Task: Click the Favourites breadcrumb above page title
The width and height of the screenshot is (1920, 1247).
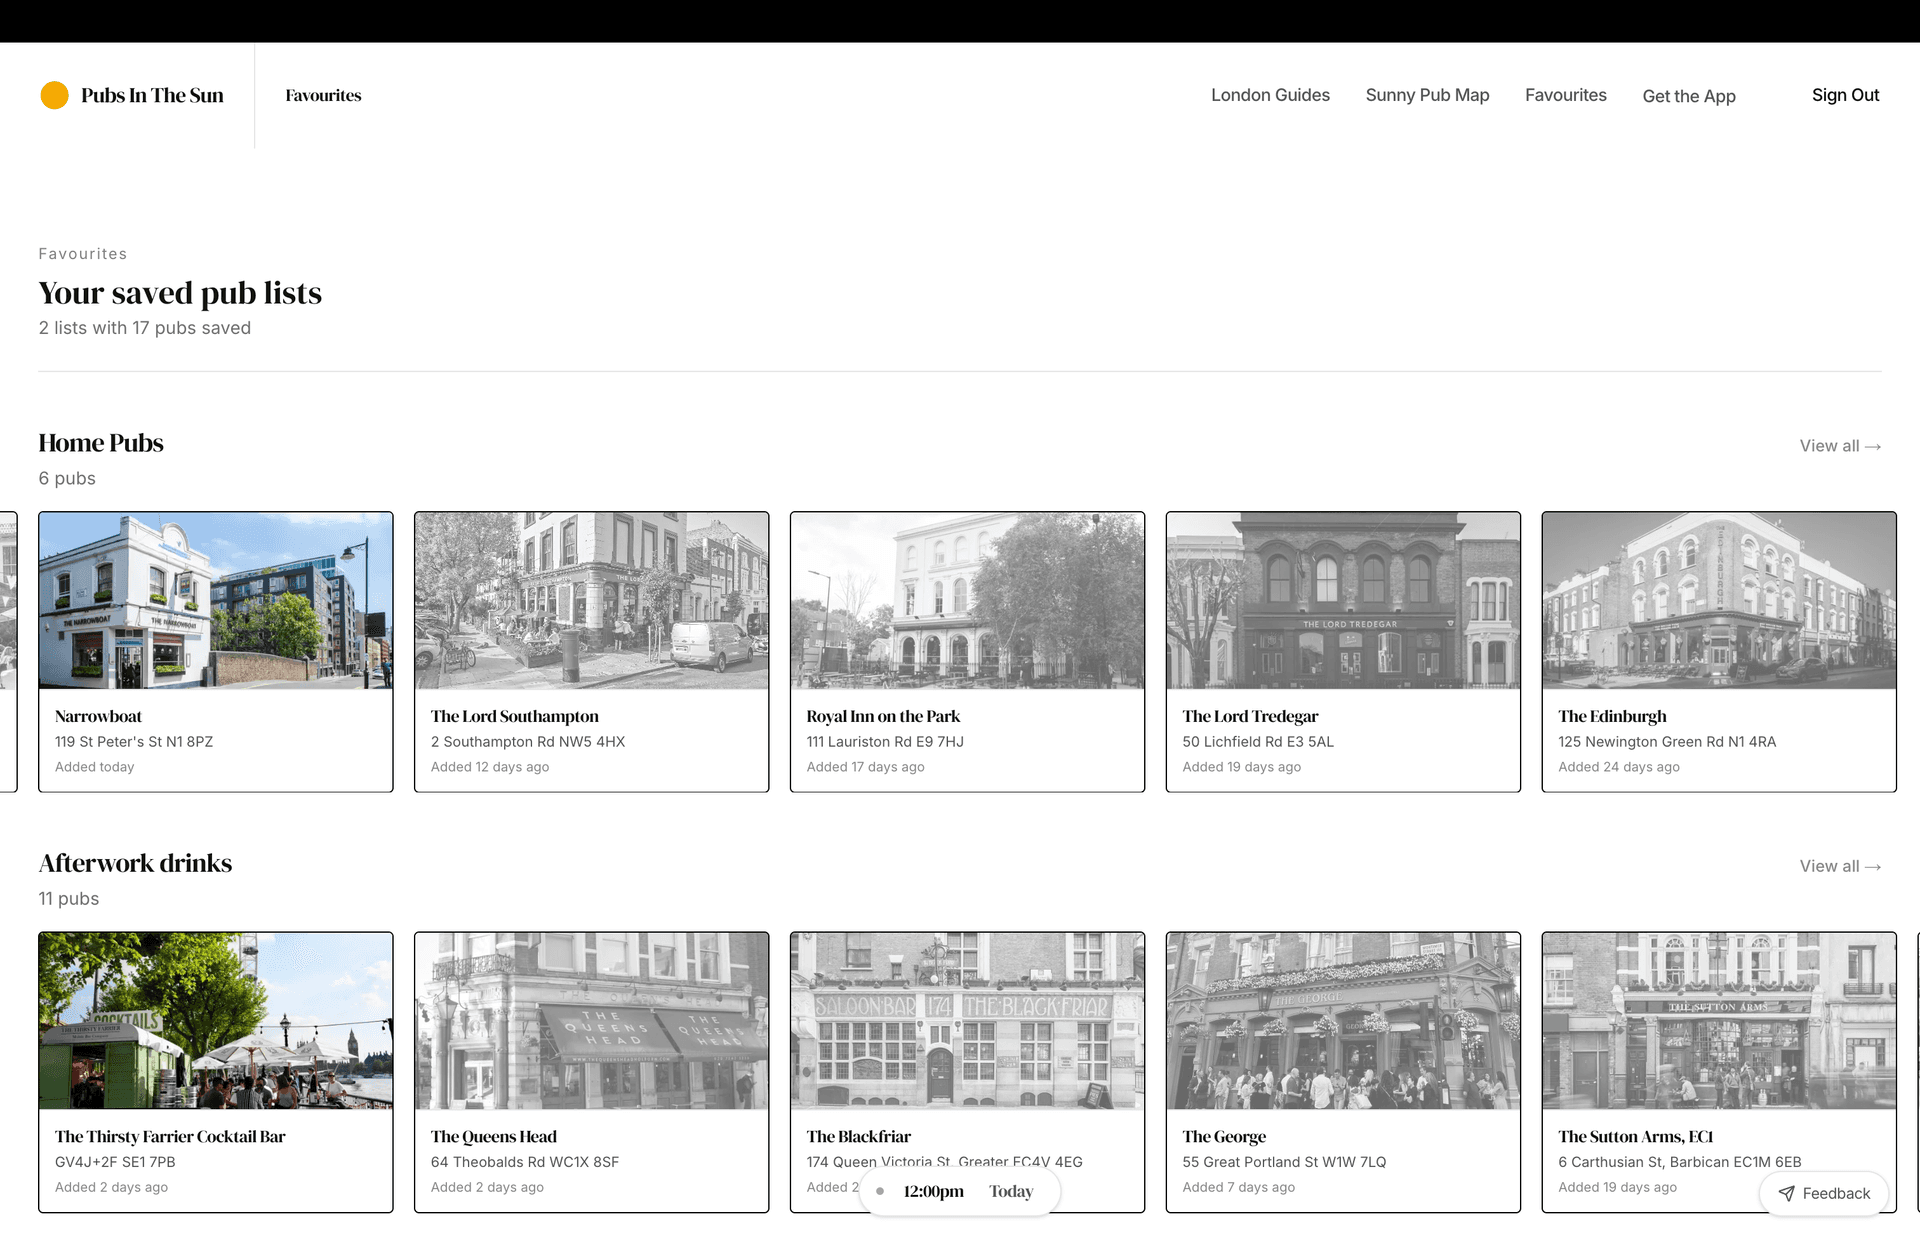Action: [x=83, y=253]
